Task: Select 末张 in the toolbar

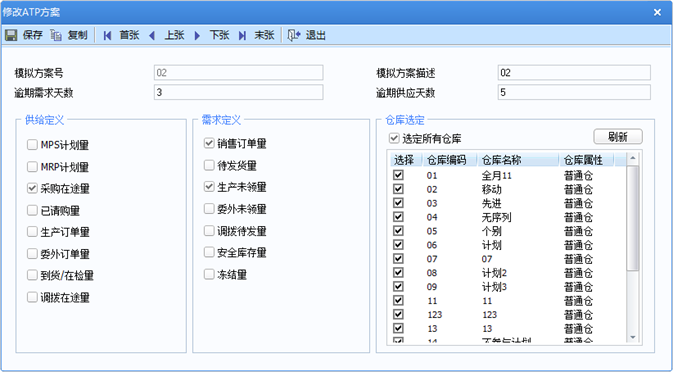Action: click(x=264, y=35)
